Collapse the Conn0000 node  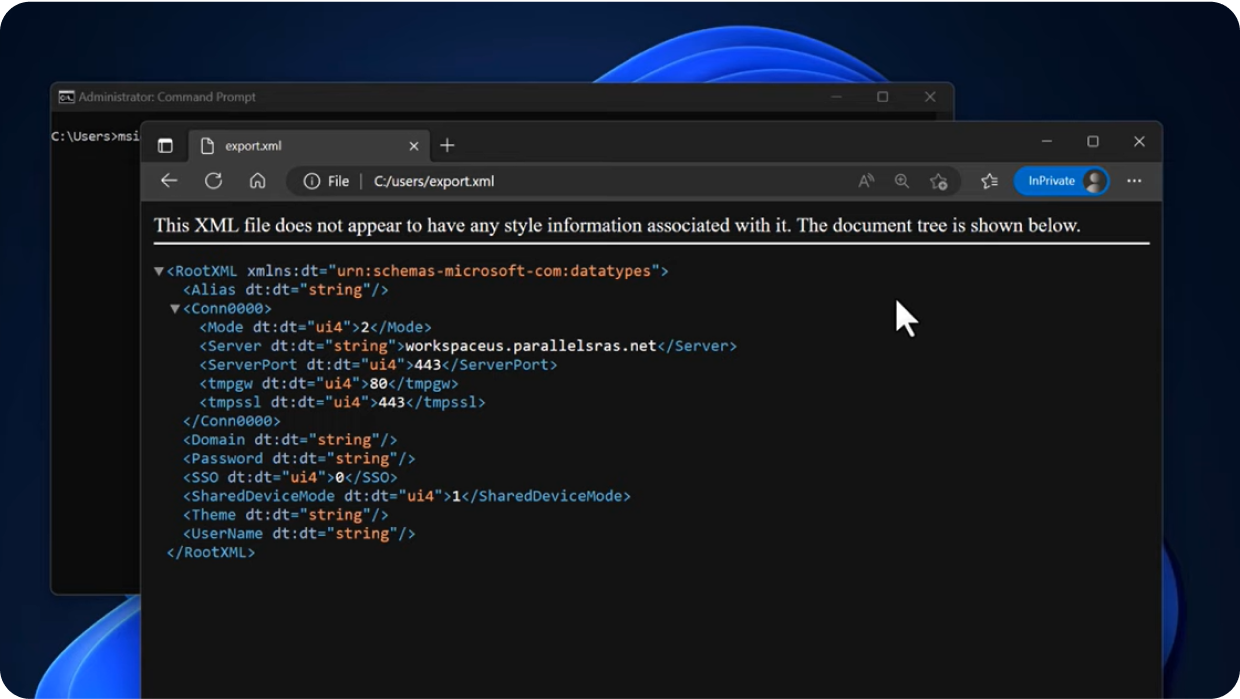175,309
